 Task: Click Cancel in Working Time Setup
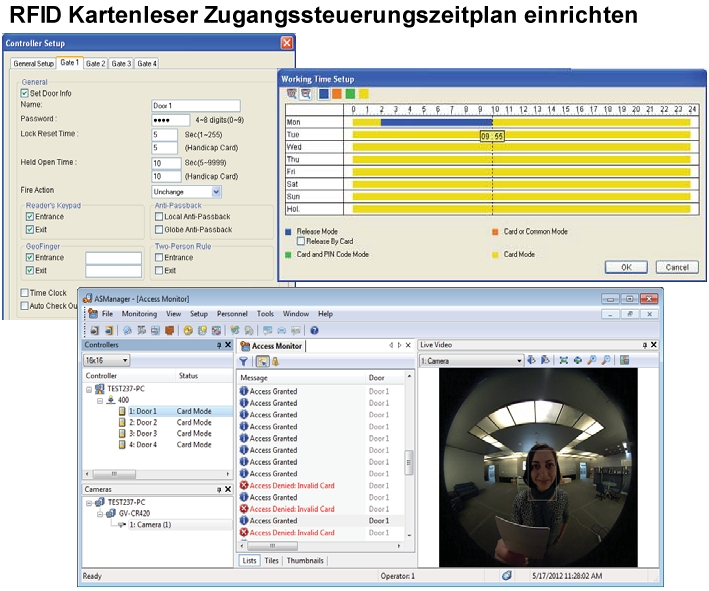click(677, 267)
